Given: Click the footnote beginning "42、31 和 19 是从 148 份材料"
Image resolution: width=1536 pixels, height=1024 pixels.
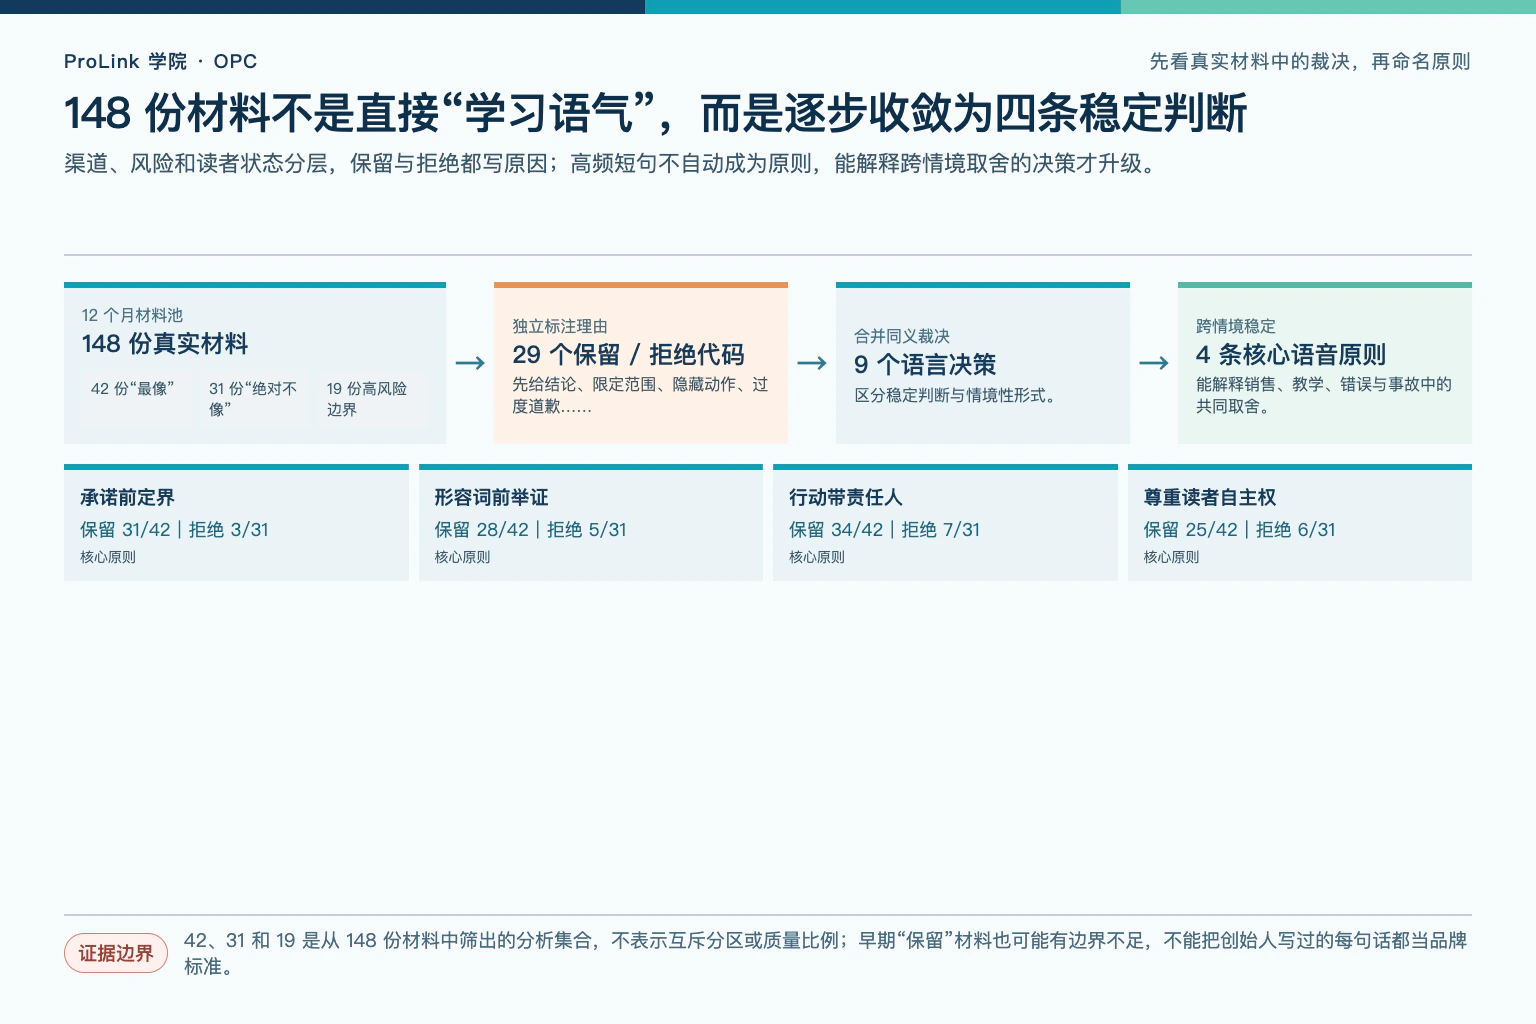Looking at the screenshot, I should point(826,953).
